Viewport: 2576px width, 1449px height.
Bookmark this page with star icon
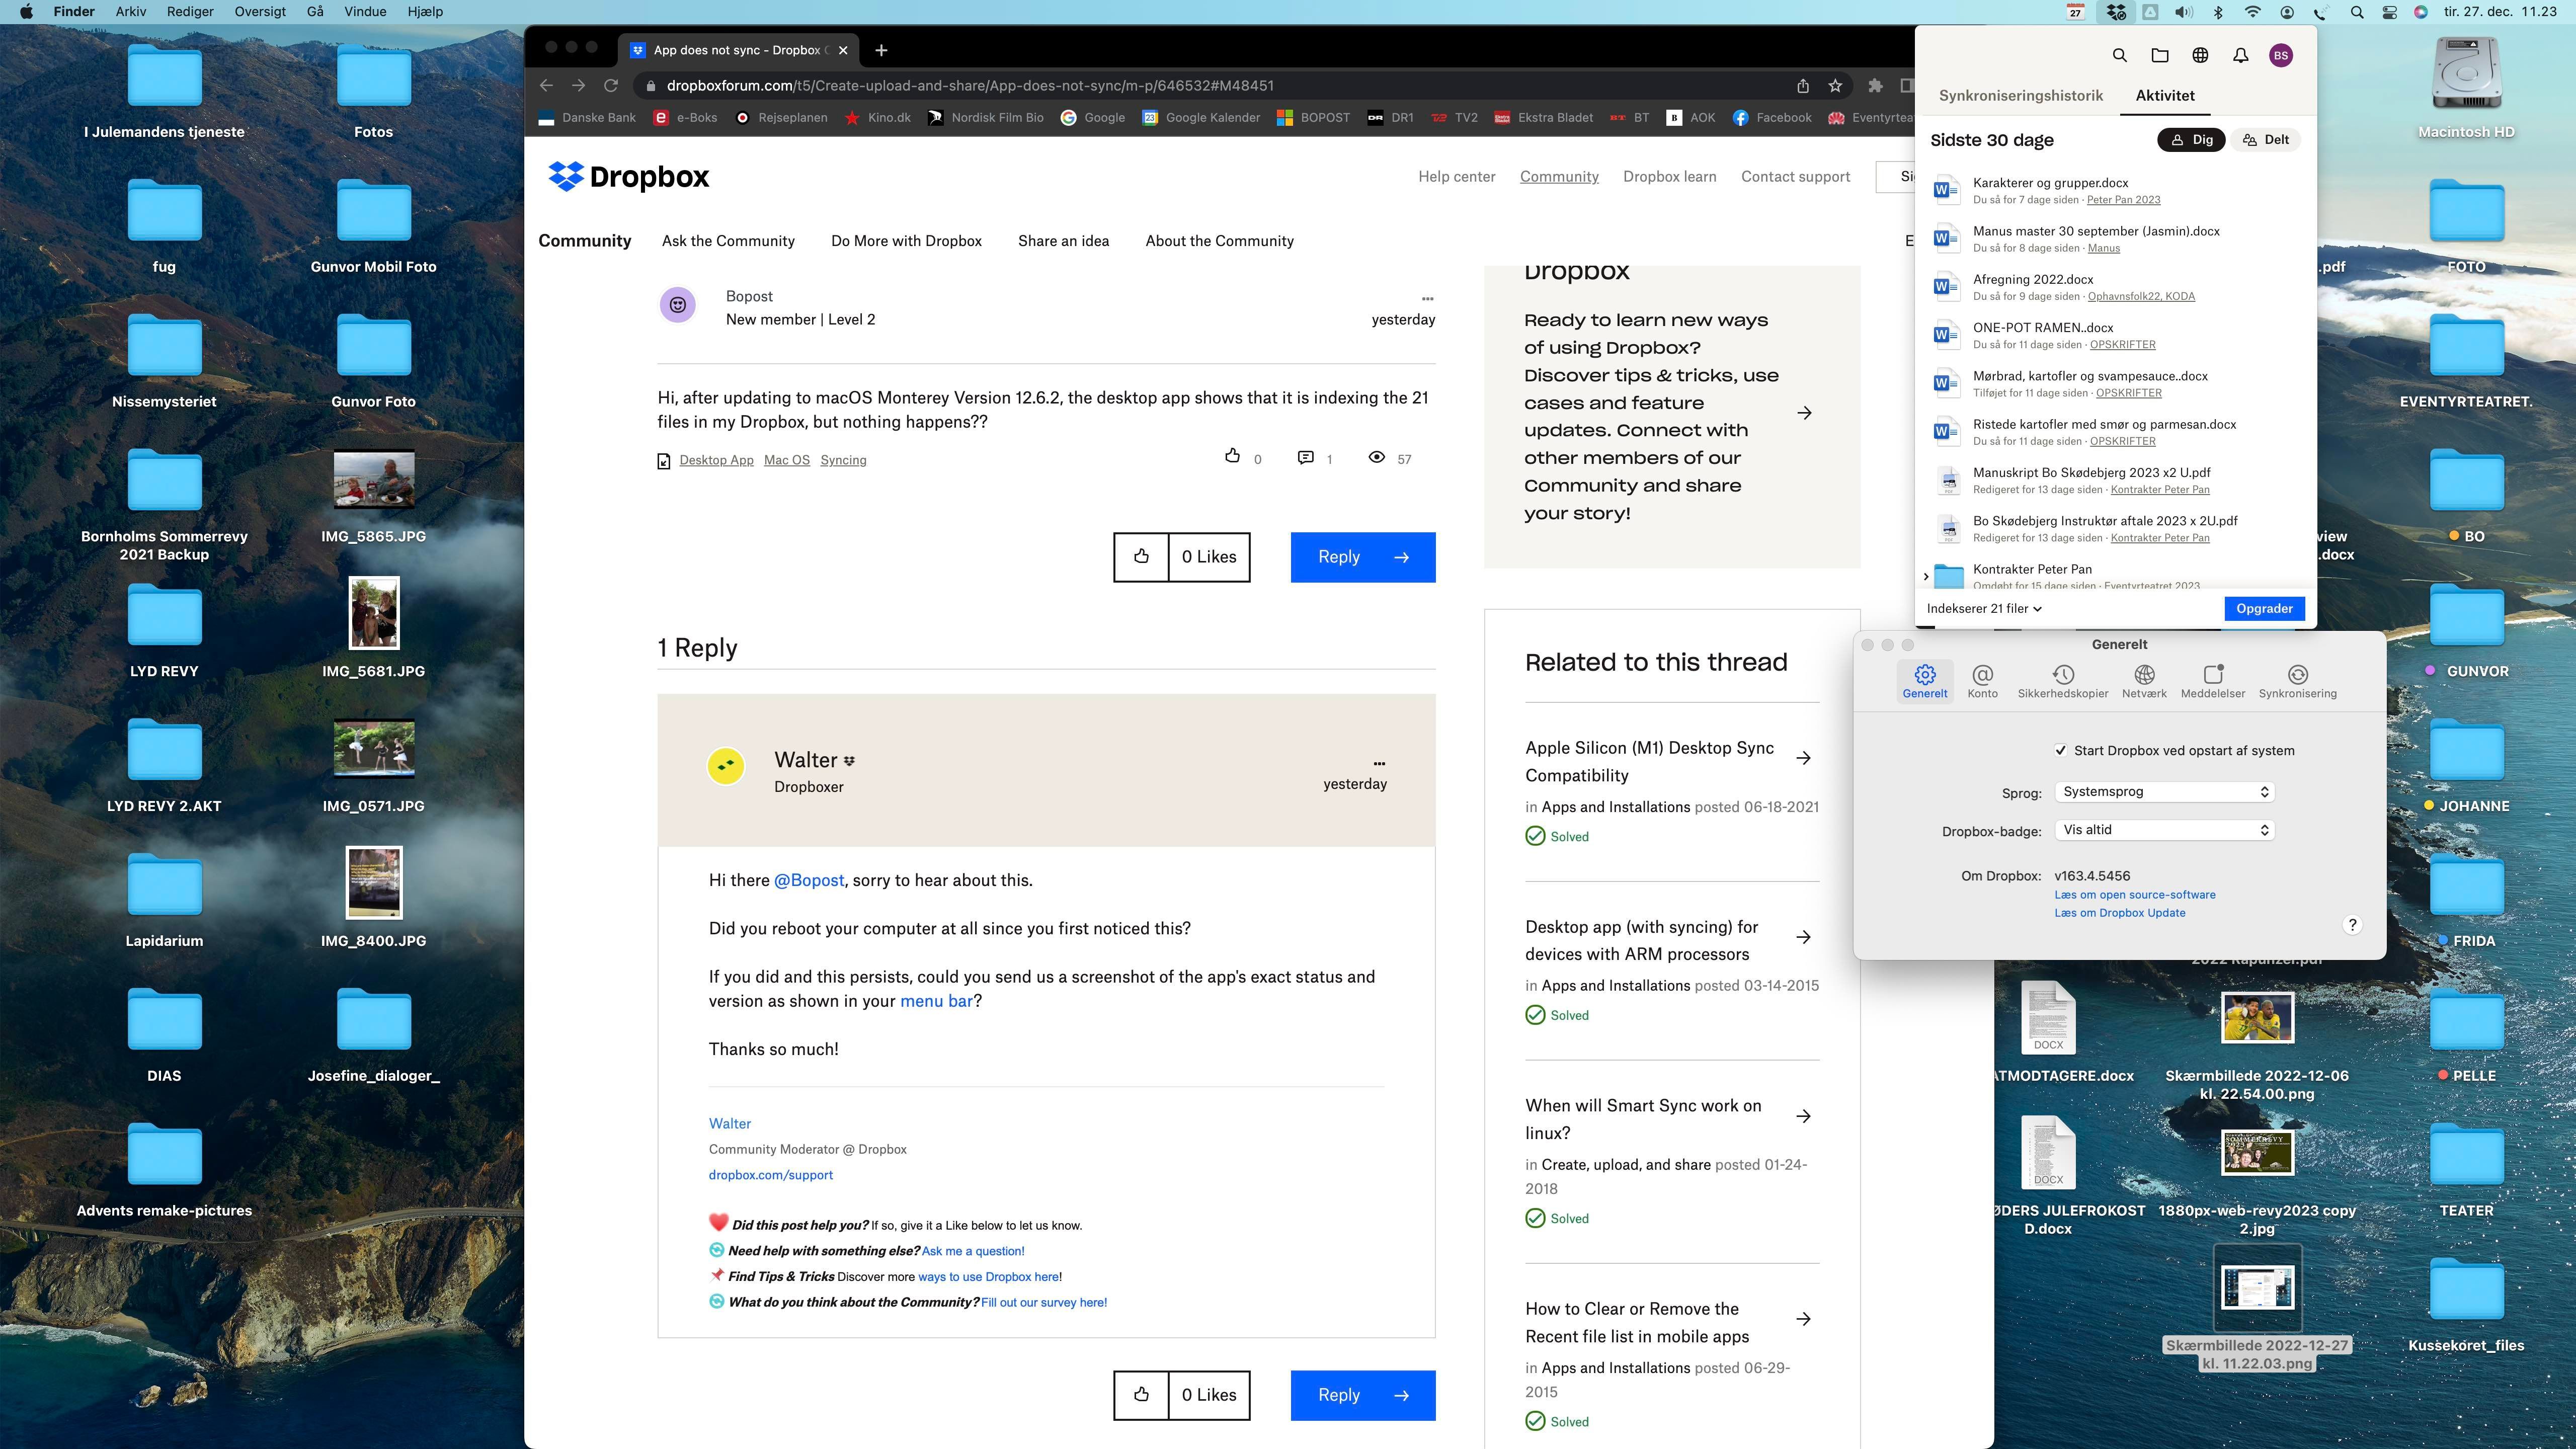tap(1835, 86)
